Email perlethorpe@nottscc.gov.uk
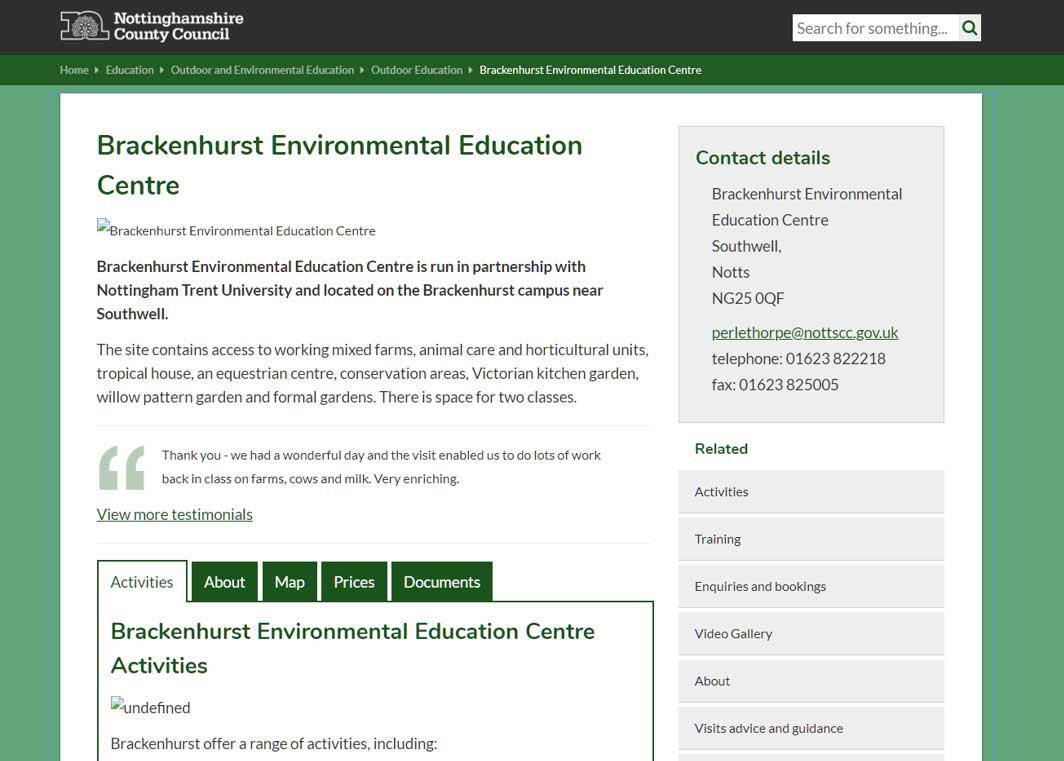The image size is (1064, 761). tap(805, 333)
